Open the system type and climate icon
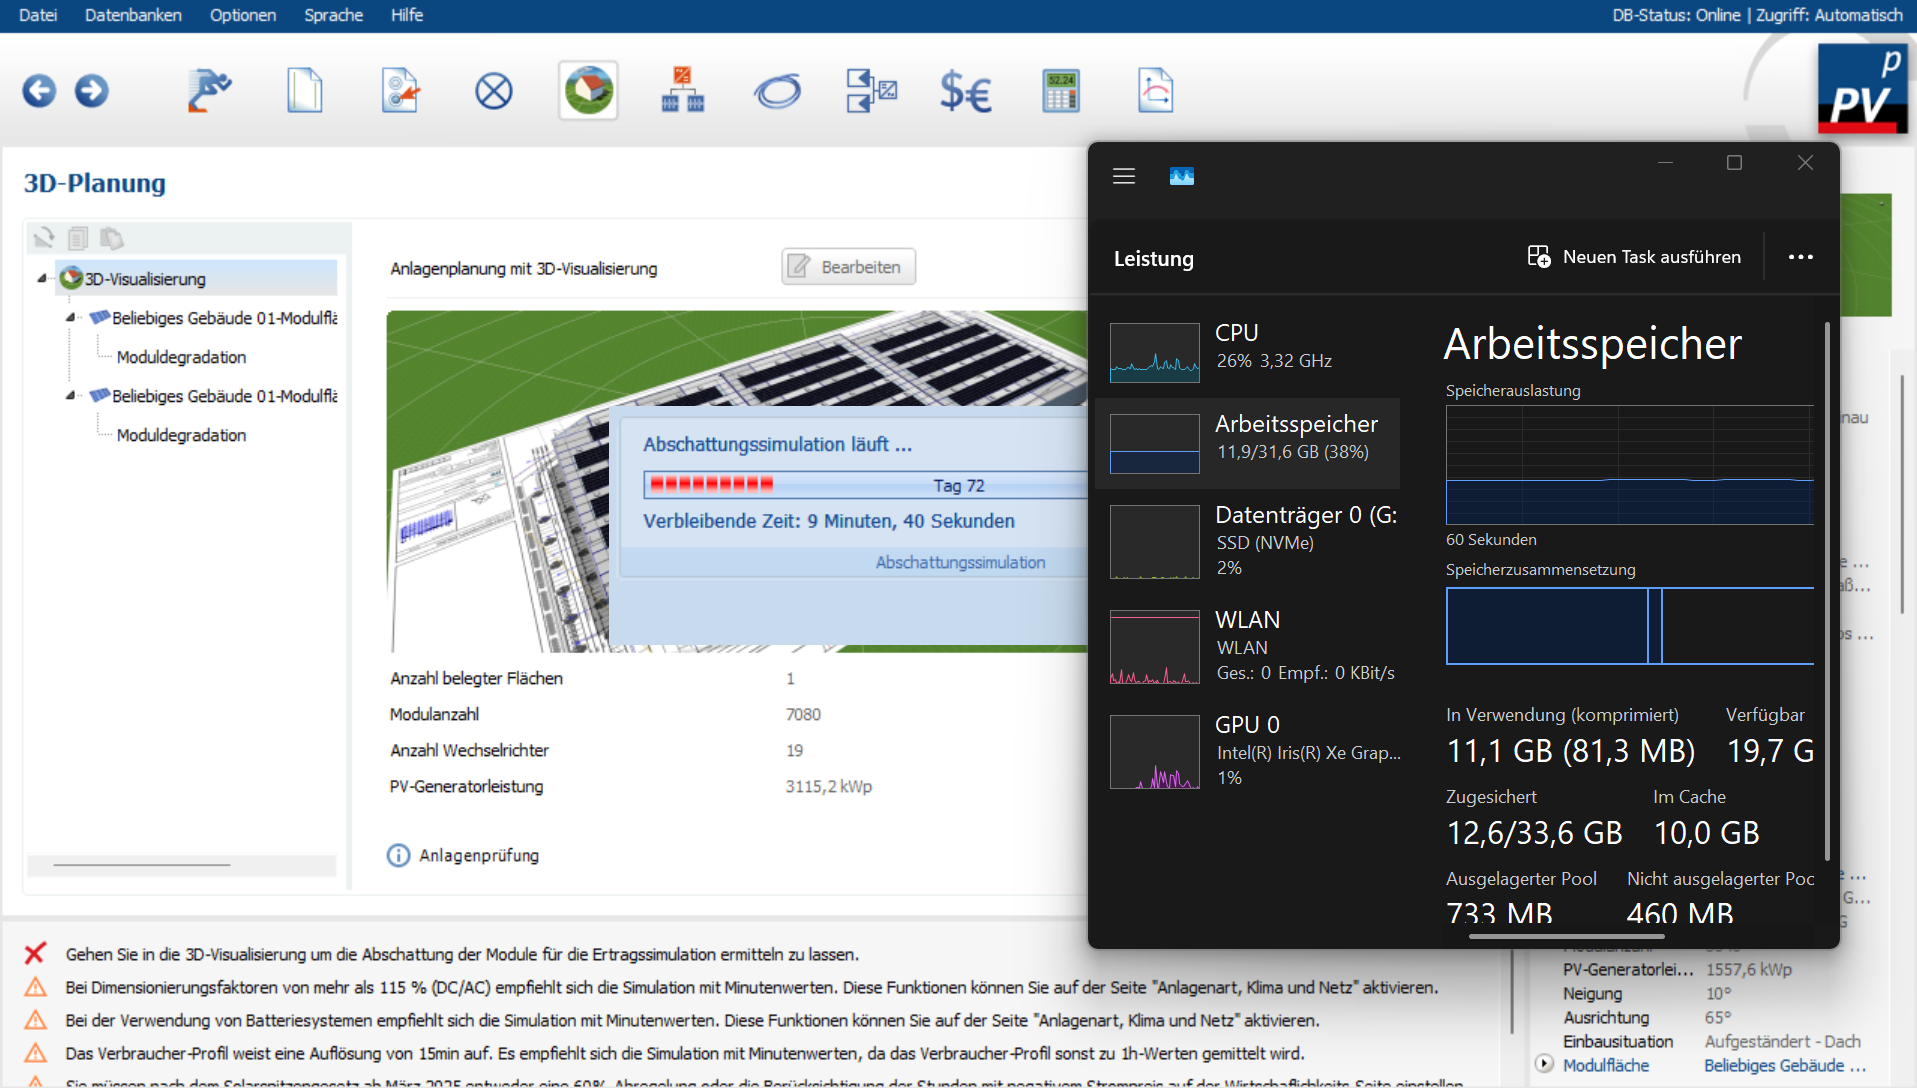The width and height of the screenshot is (1917, 1088). [x=400, y=91]
